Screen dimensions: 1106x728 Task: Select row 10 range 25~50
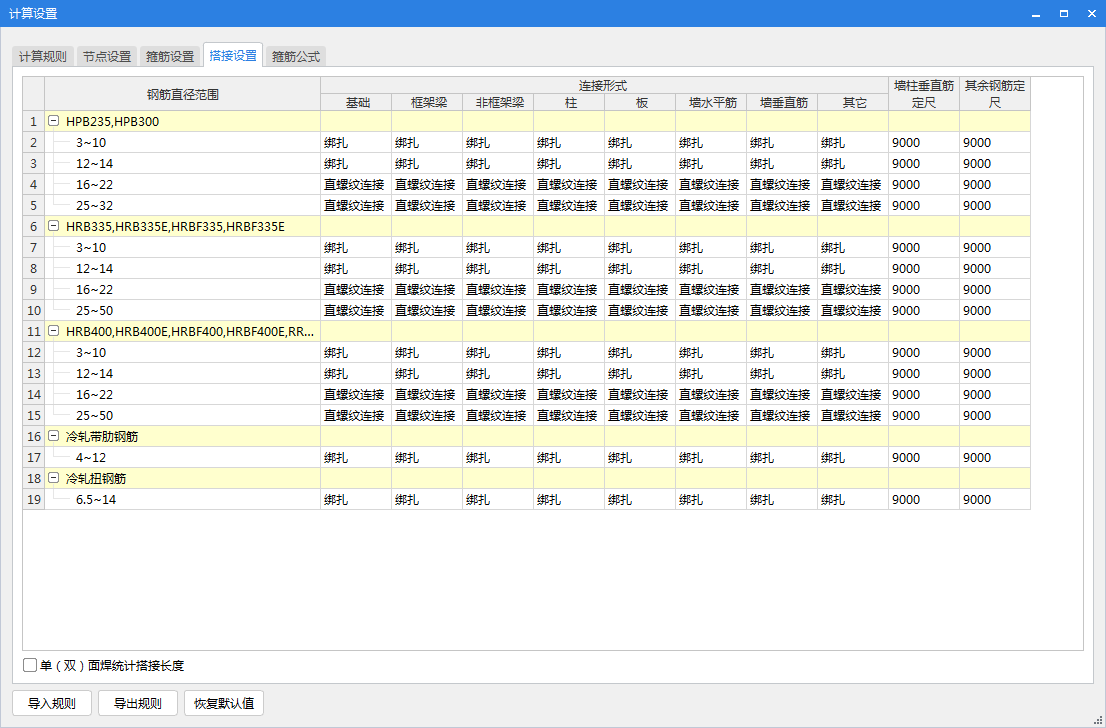pyautogui.click(x=183, y=310)
